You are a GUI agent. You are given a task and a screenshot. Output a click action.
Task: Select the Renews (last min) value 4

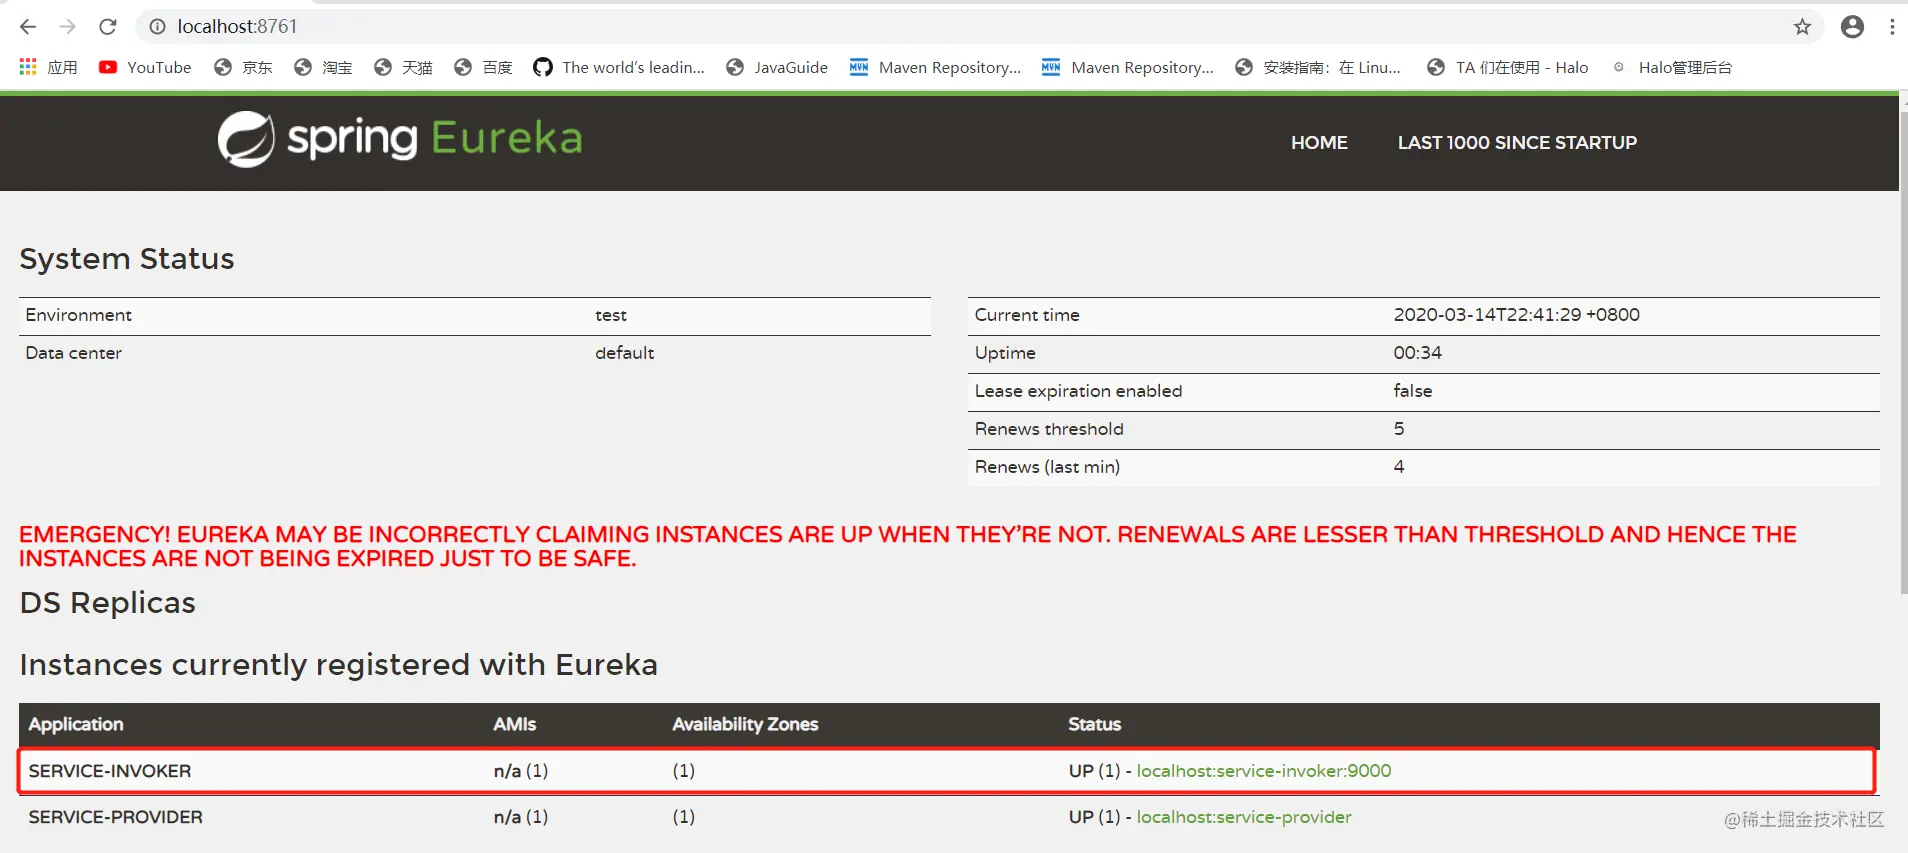coord(1399,467)
